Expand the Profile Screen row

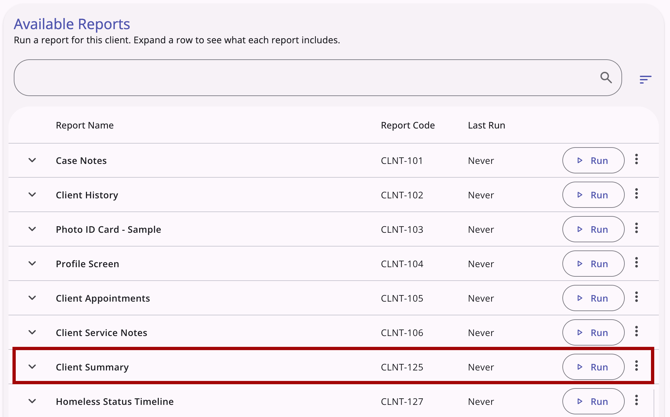click(x=32, y=264)
